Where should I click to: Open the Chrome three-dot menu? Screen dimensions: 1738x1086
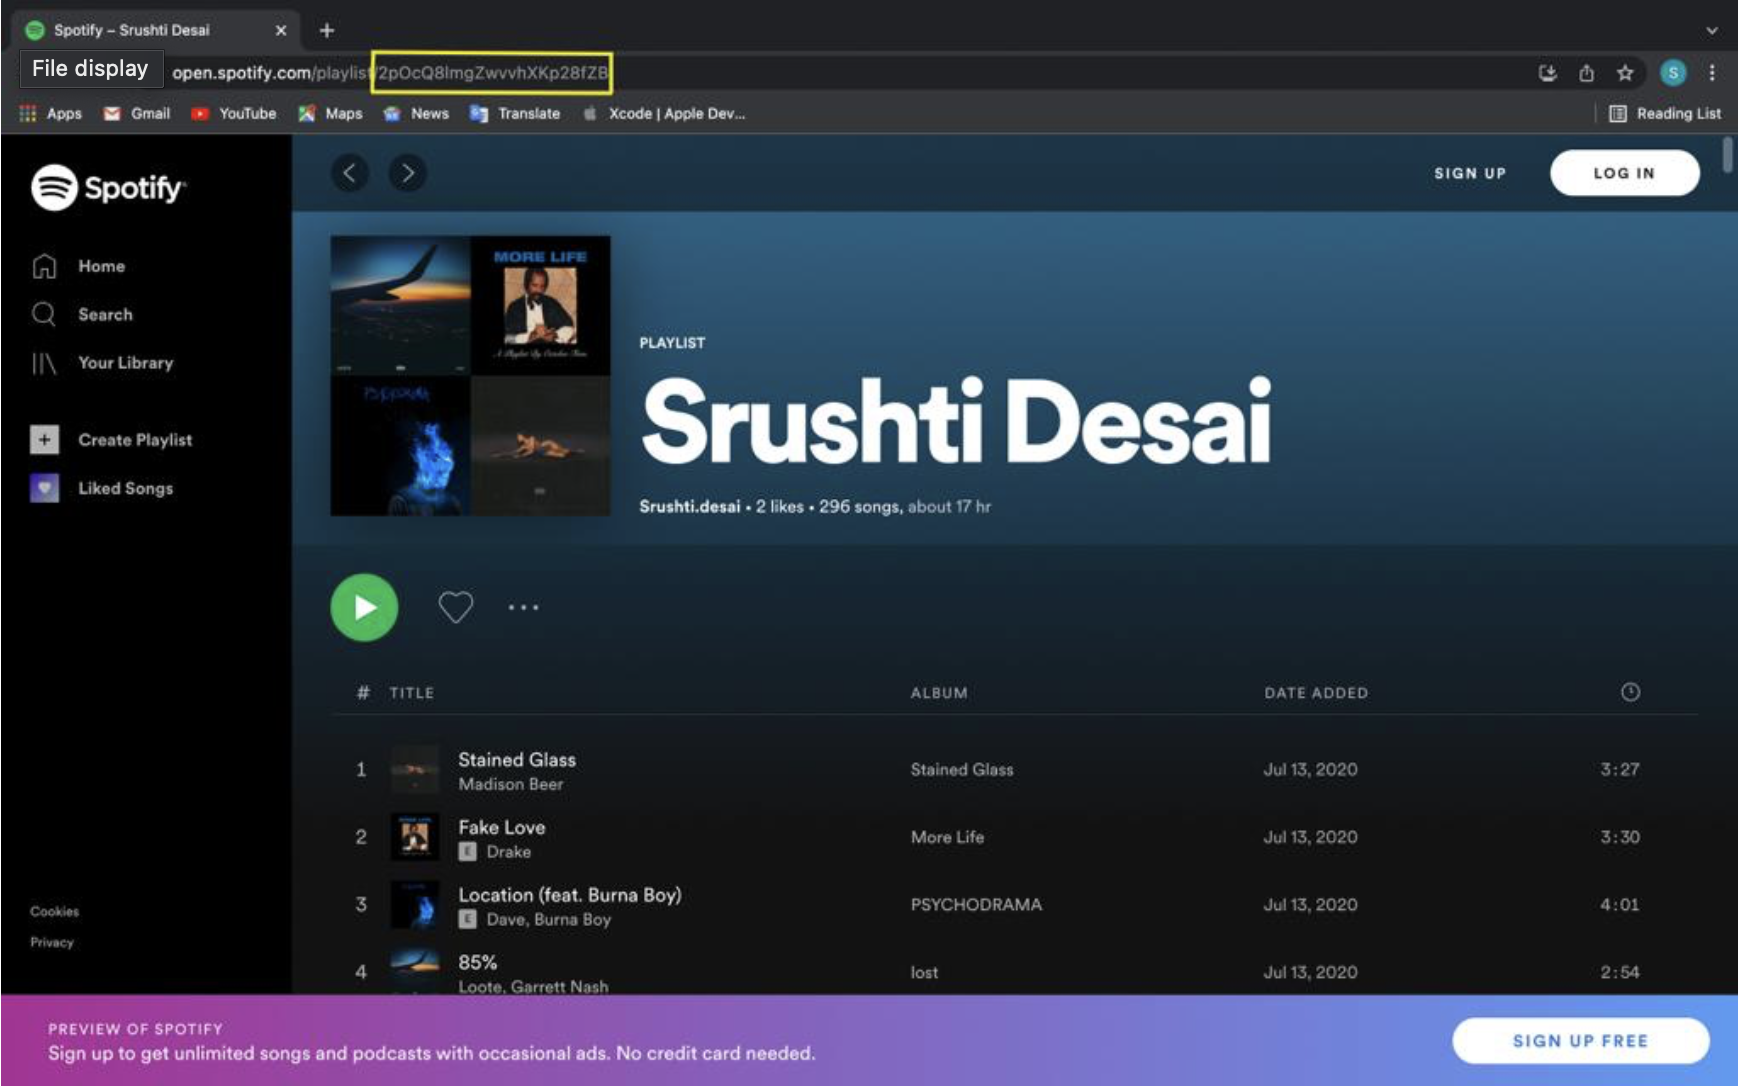point(1712,72)
